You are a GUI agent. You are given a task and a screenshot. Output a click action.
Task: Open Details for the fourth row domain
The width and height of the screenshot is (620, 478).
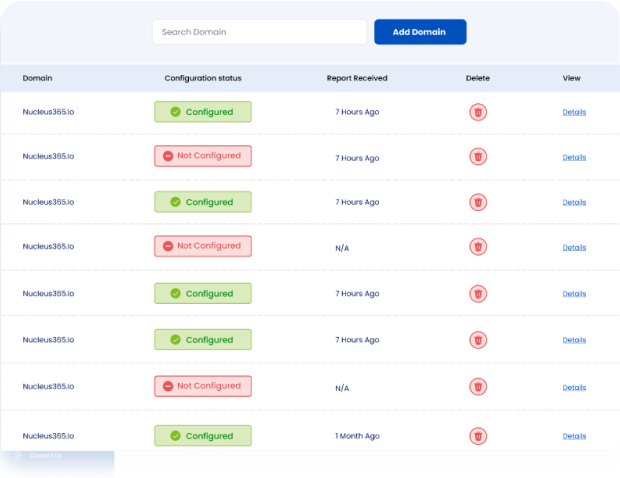pos(574,247)
